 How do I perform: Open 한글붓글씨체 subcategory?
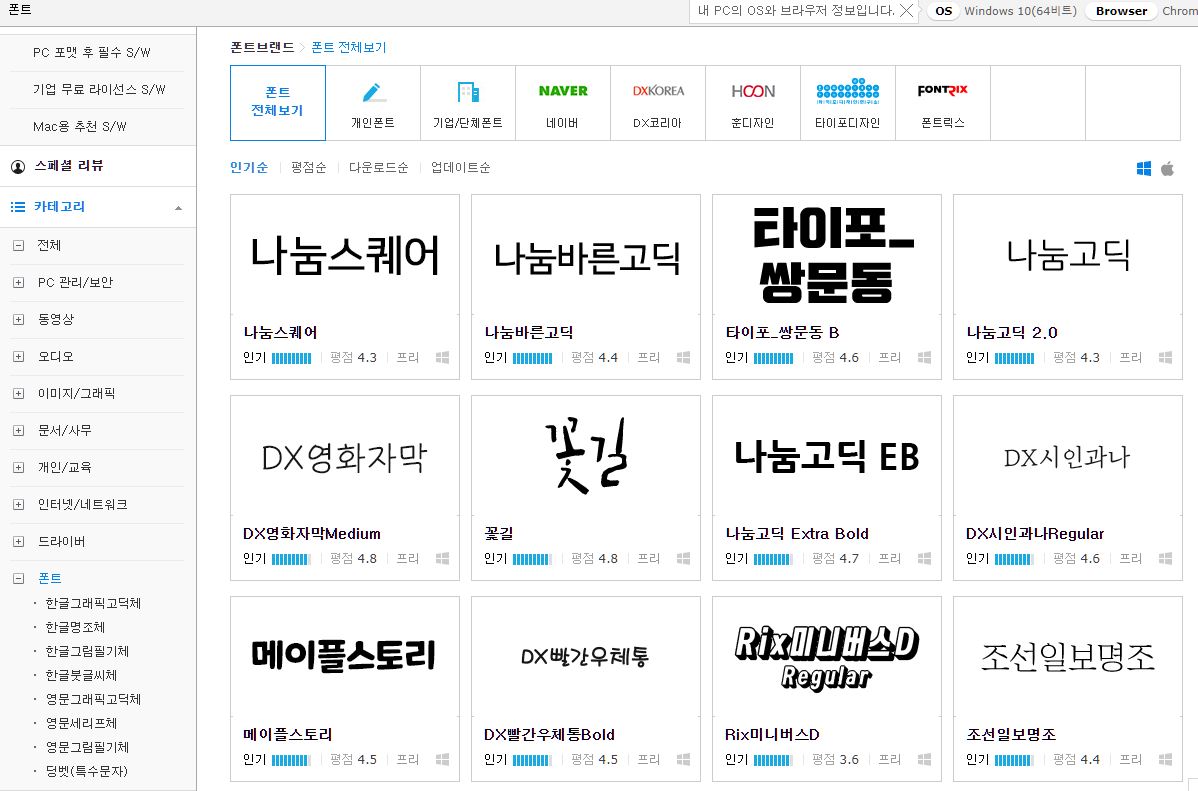click(x=81, y=676)
